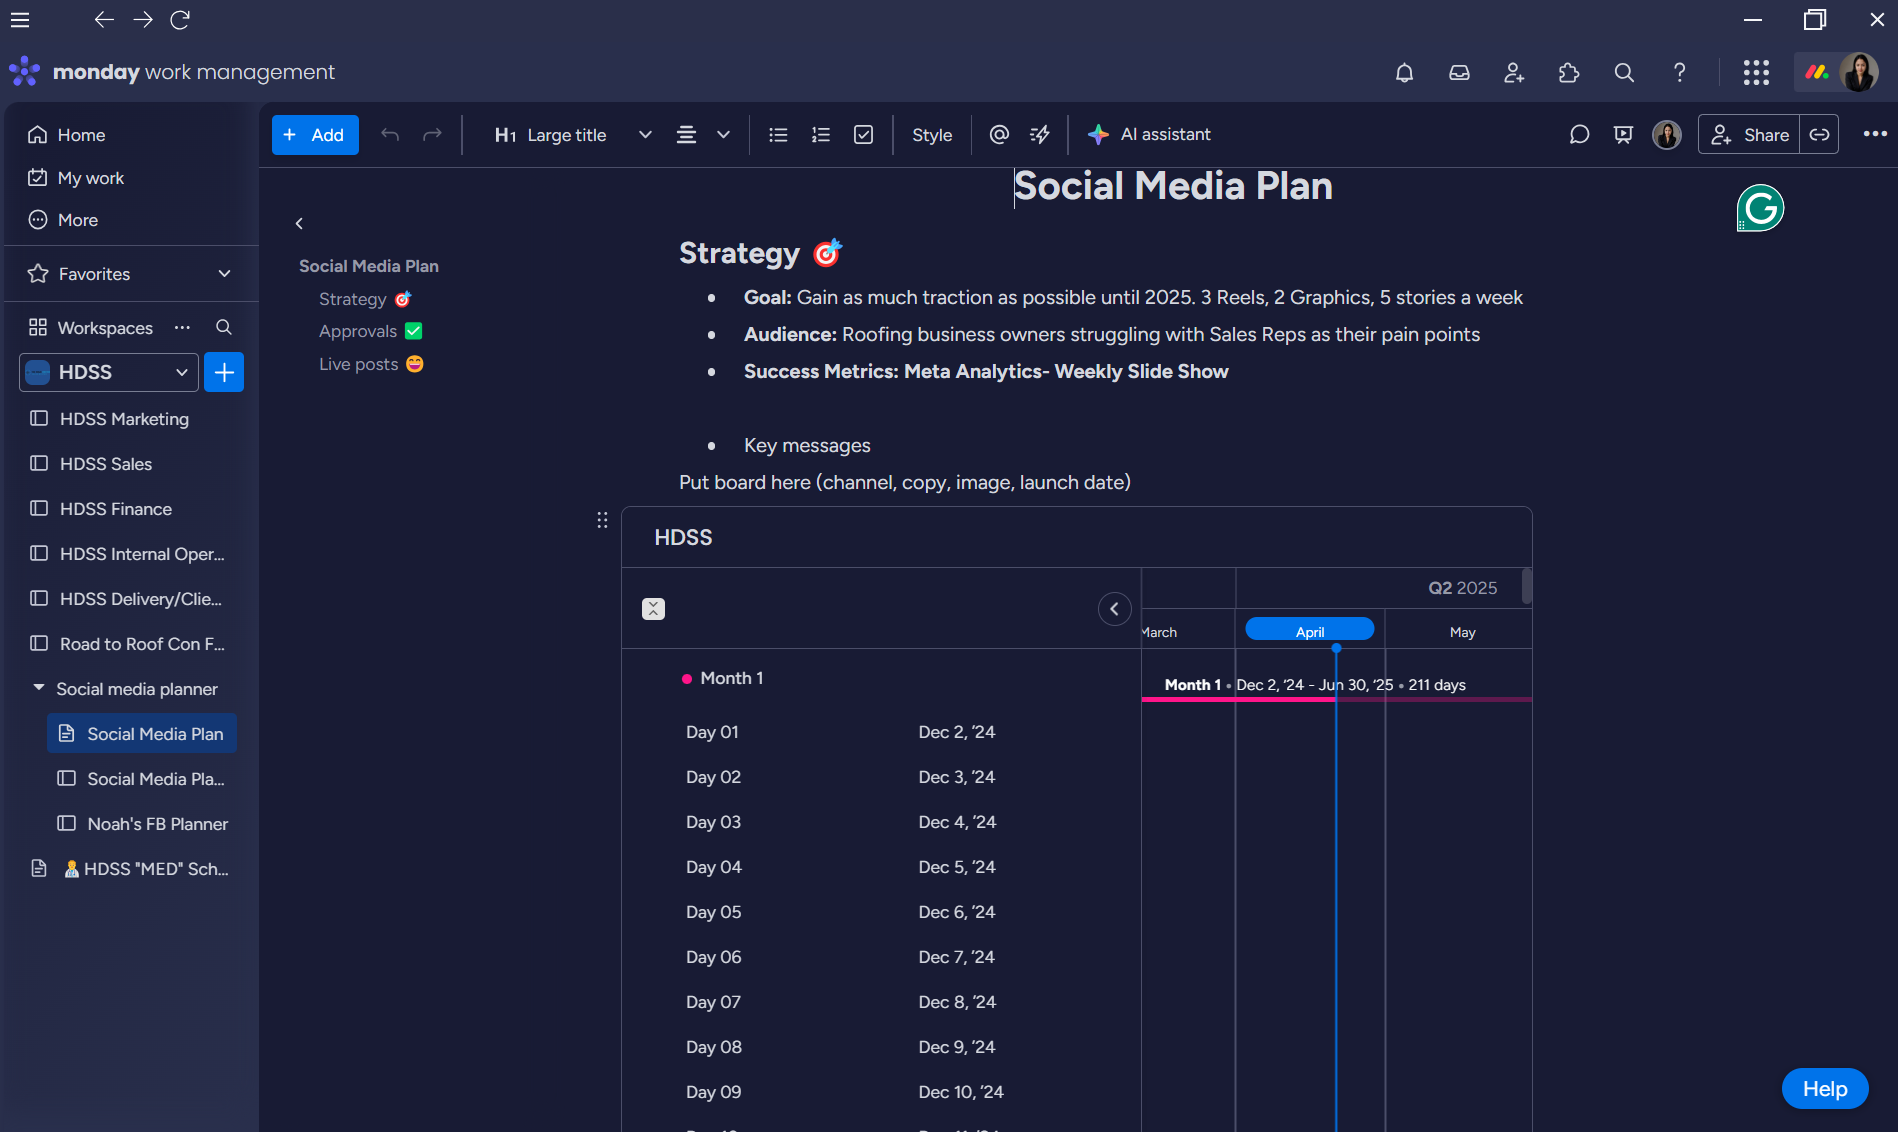Screen dimensions: 1898x1132
Task: Insert a bulleted list
Action: click(778, 135)
